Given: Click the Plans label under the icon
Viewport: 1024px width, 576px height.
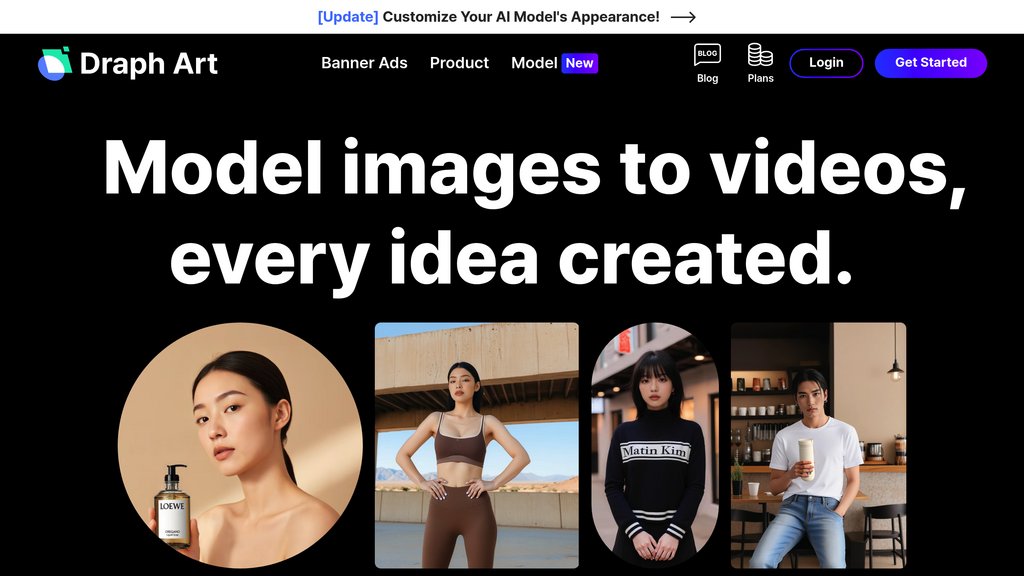Looking at the screenshot, I should click(x=760, y=78).
